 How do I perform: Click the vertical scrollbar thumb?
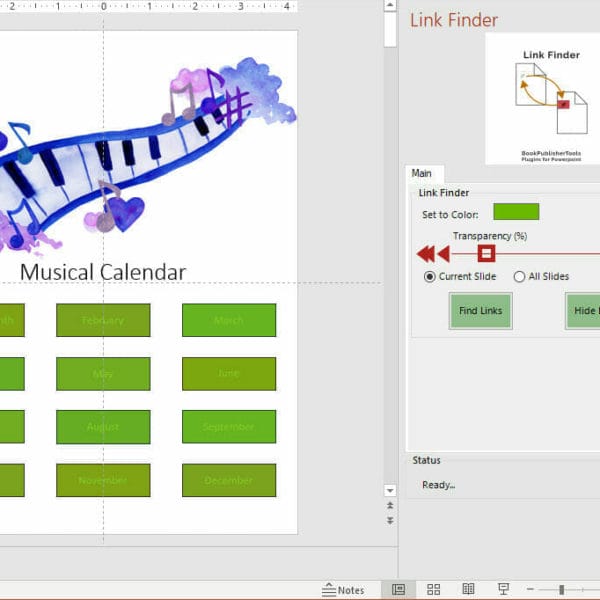coord(390,30)
